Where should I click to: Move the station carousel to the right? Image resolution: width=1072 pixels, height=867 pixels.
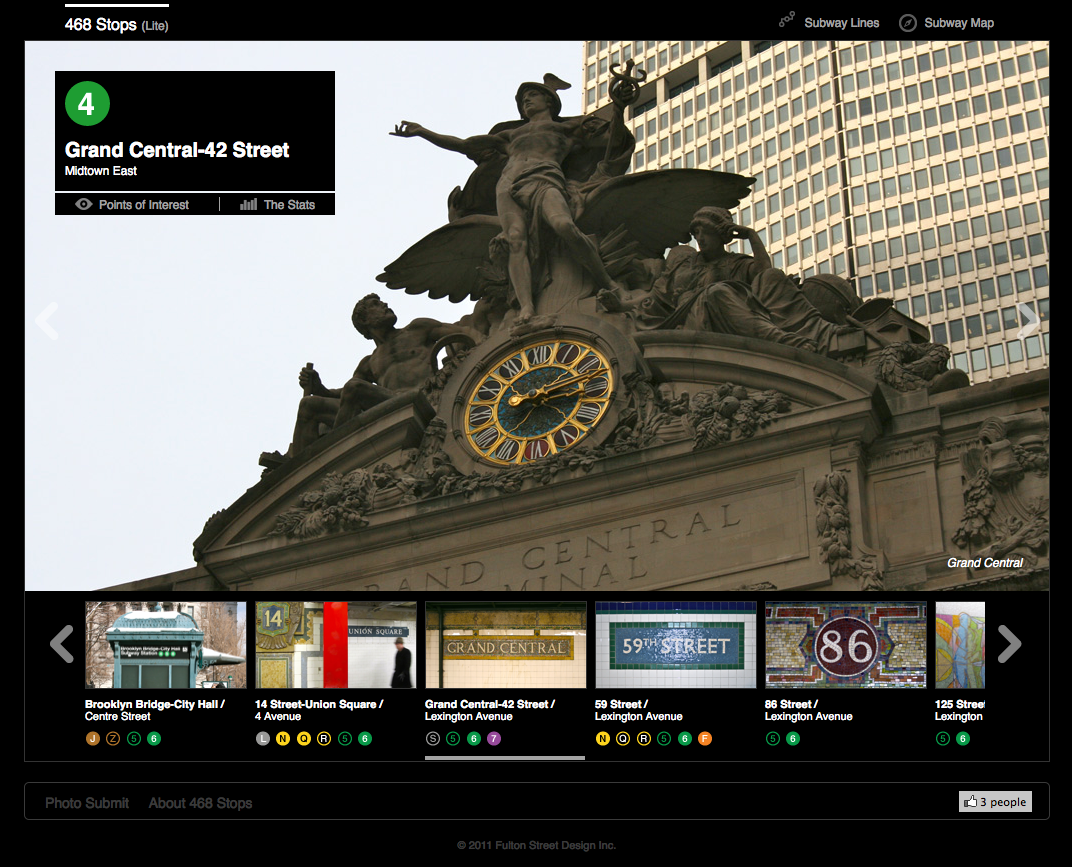(1009, 643)
